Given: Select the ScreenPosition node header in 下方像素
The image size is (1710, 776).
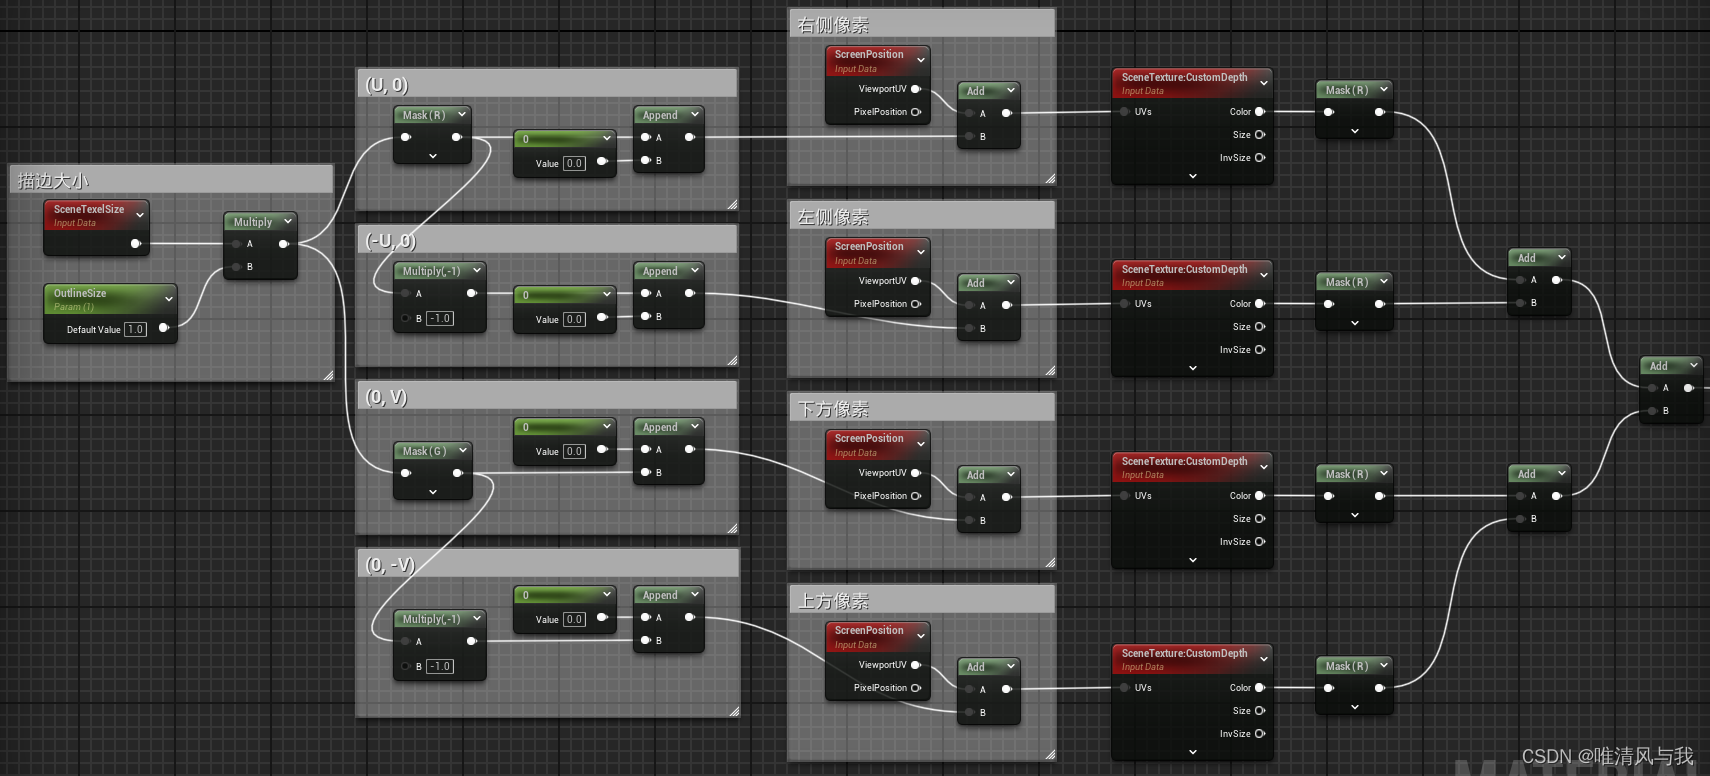Looking at the screenshot, I should coord(877,444).
